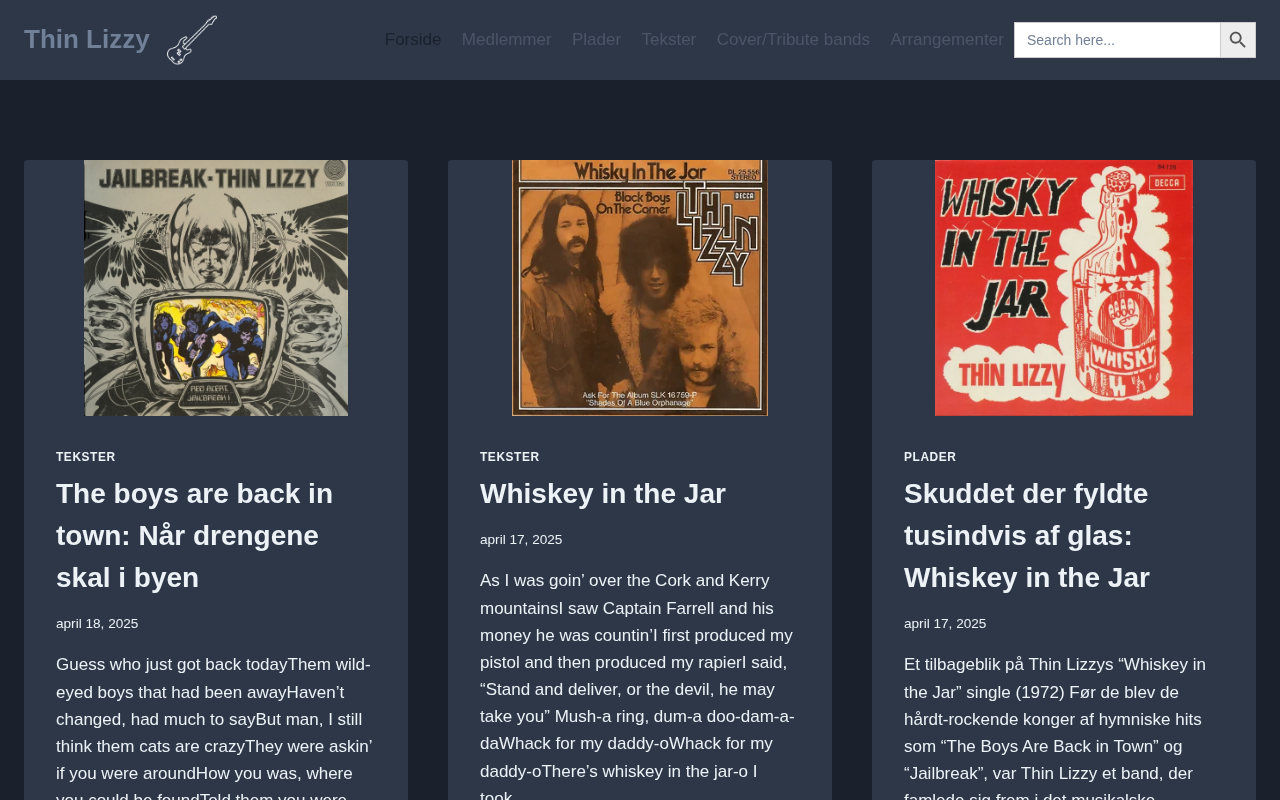This screenshot has width=1280, height=800.
Task: Open the Jailbreak album cover thumbnail
Action: click(x=216, y=288)
